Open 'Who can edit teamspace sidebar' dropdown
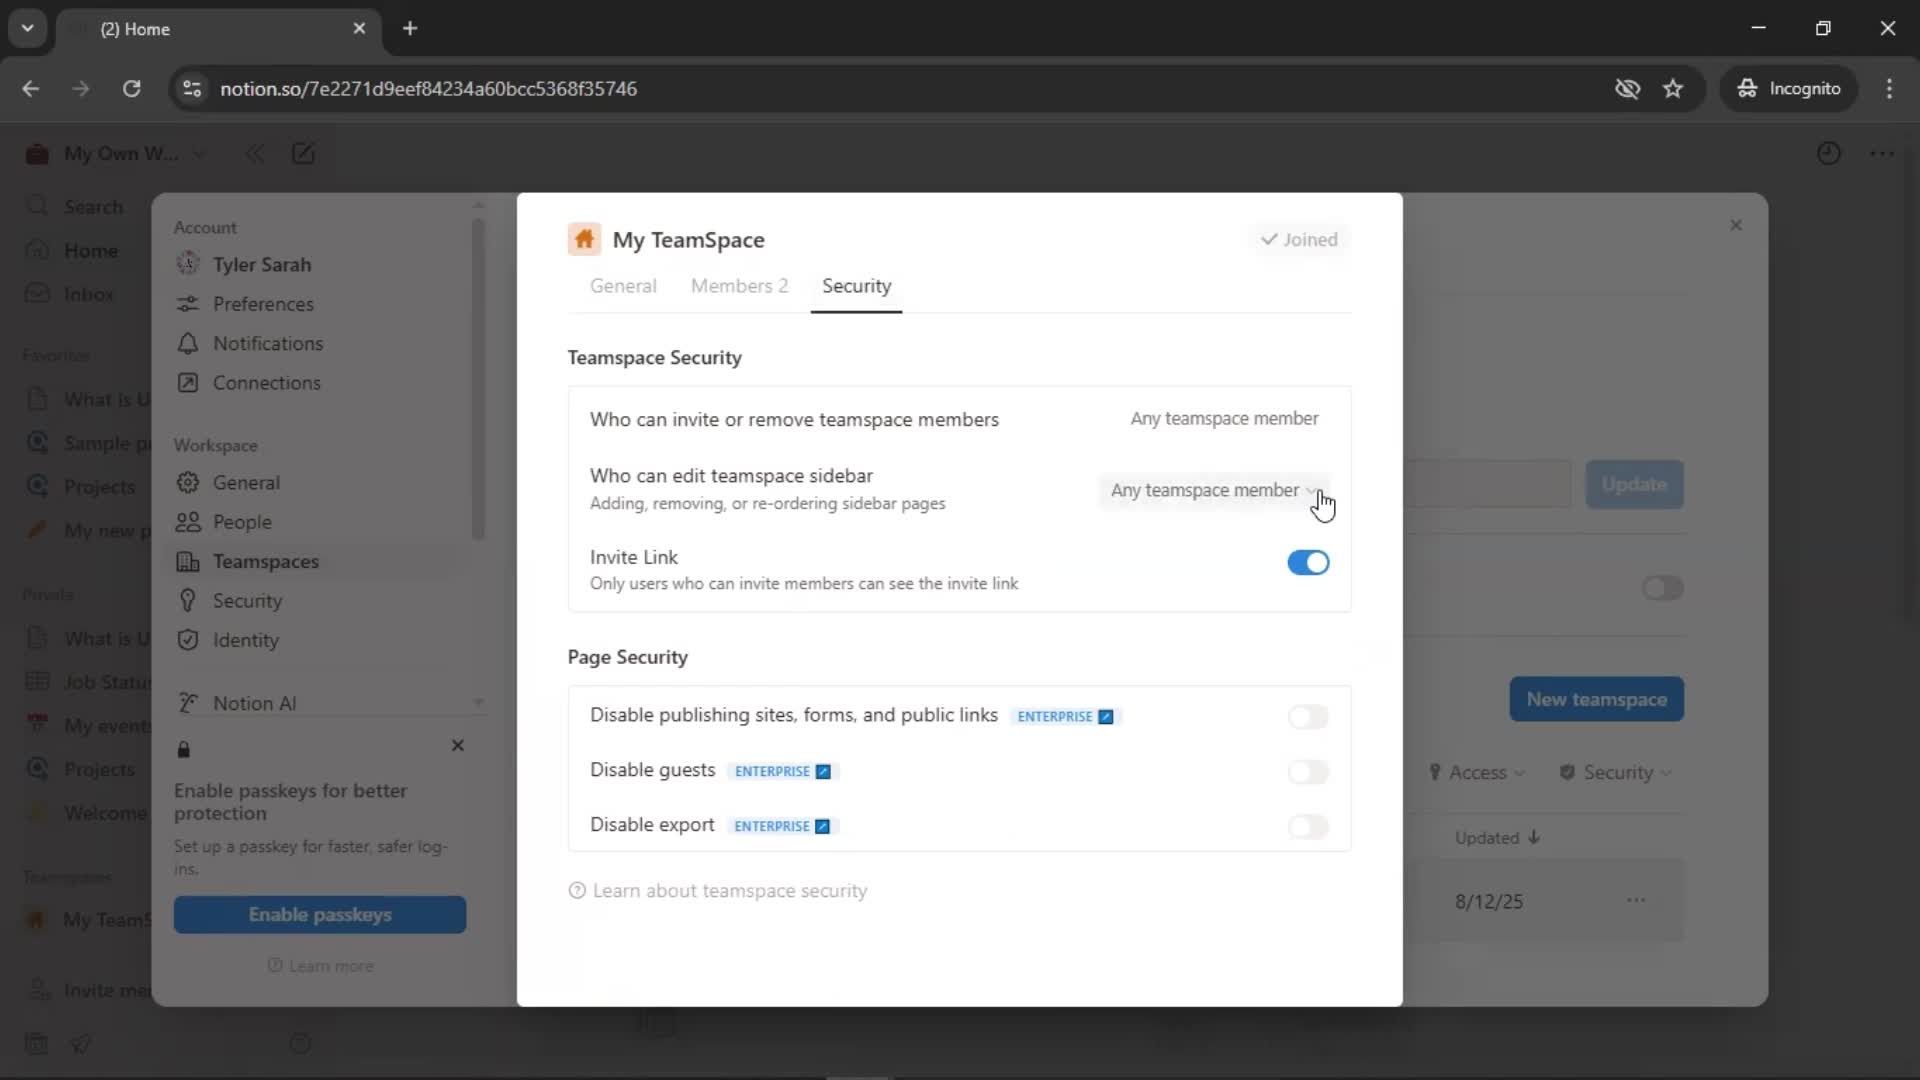The height and width of the screenshot is (1080, 1920). pyautogui.click(x=1215, y=491)
